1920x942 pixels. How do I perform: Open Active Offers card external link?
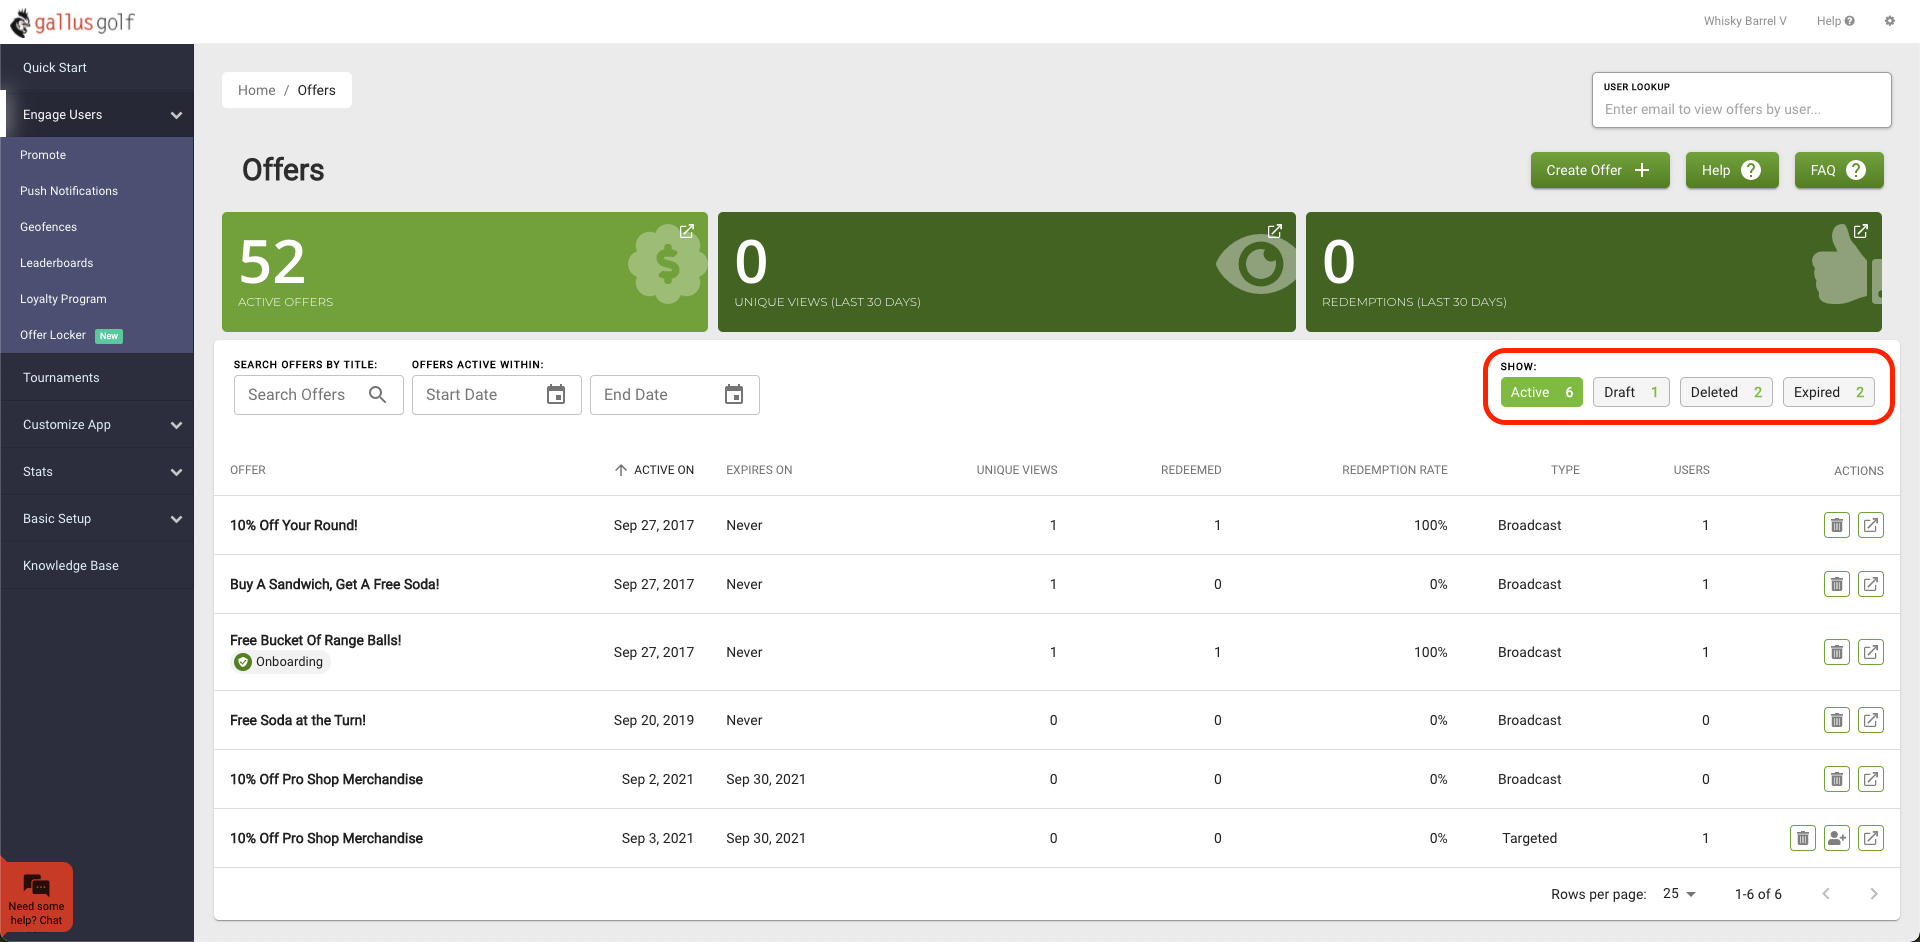tap(687, 231)
